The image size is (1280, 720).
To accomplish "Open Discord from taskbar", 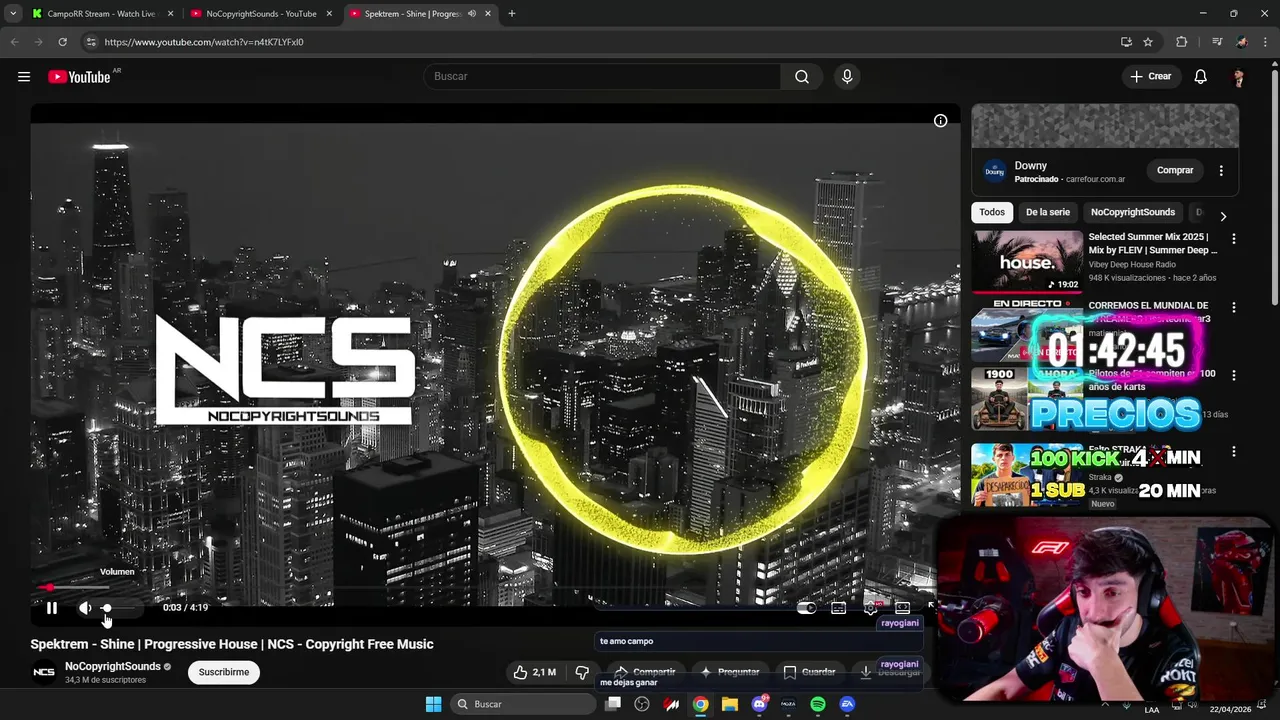I will click(x=759, y=704).
